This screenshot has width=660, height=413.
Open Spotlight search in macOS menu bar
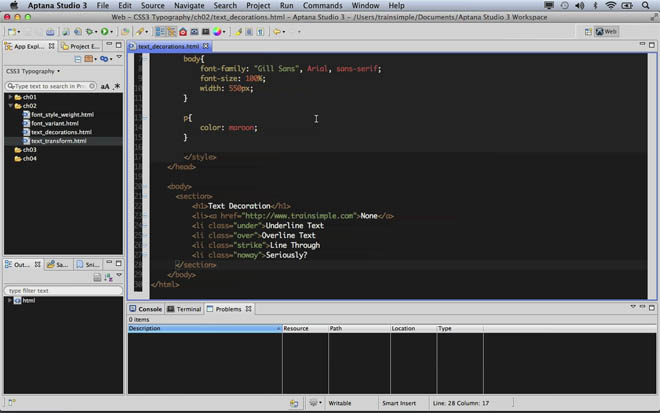coord(645,5)
